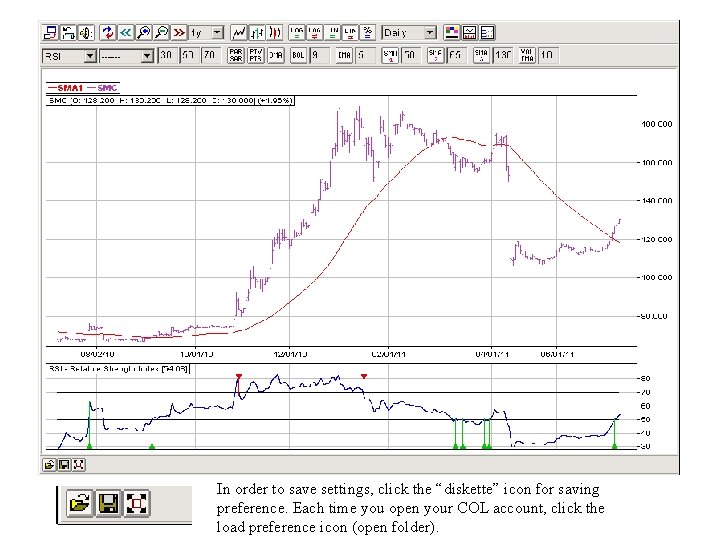Select the first LOG scale button with green equals sign
720x540 pixels.
[x=297, y=33]
